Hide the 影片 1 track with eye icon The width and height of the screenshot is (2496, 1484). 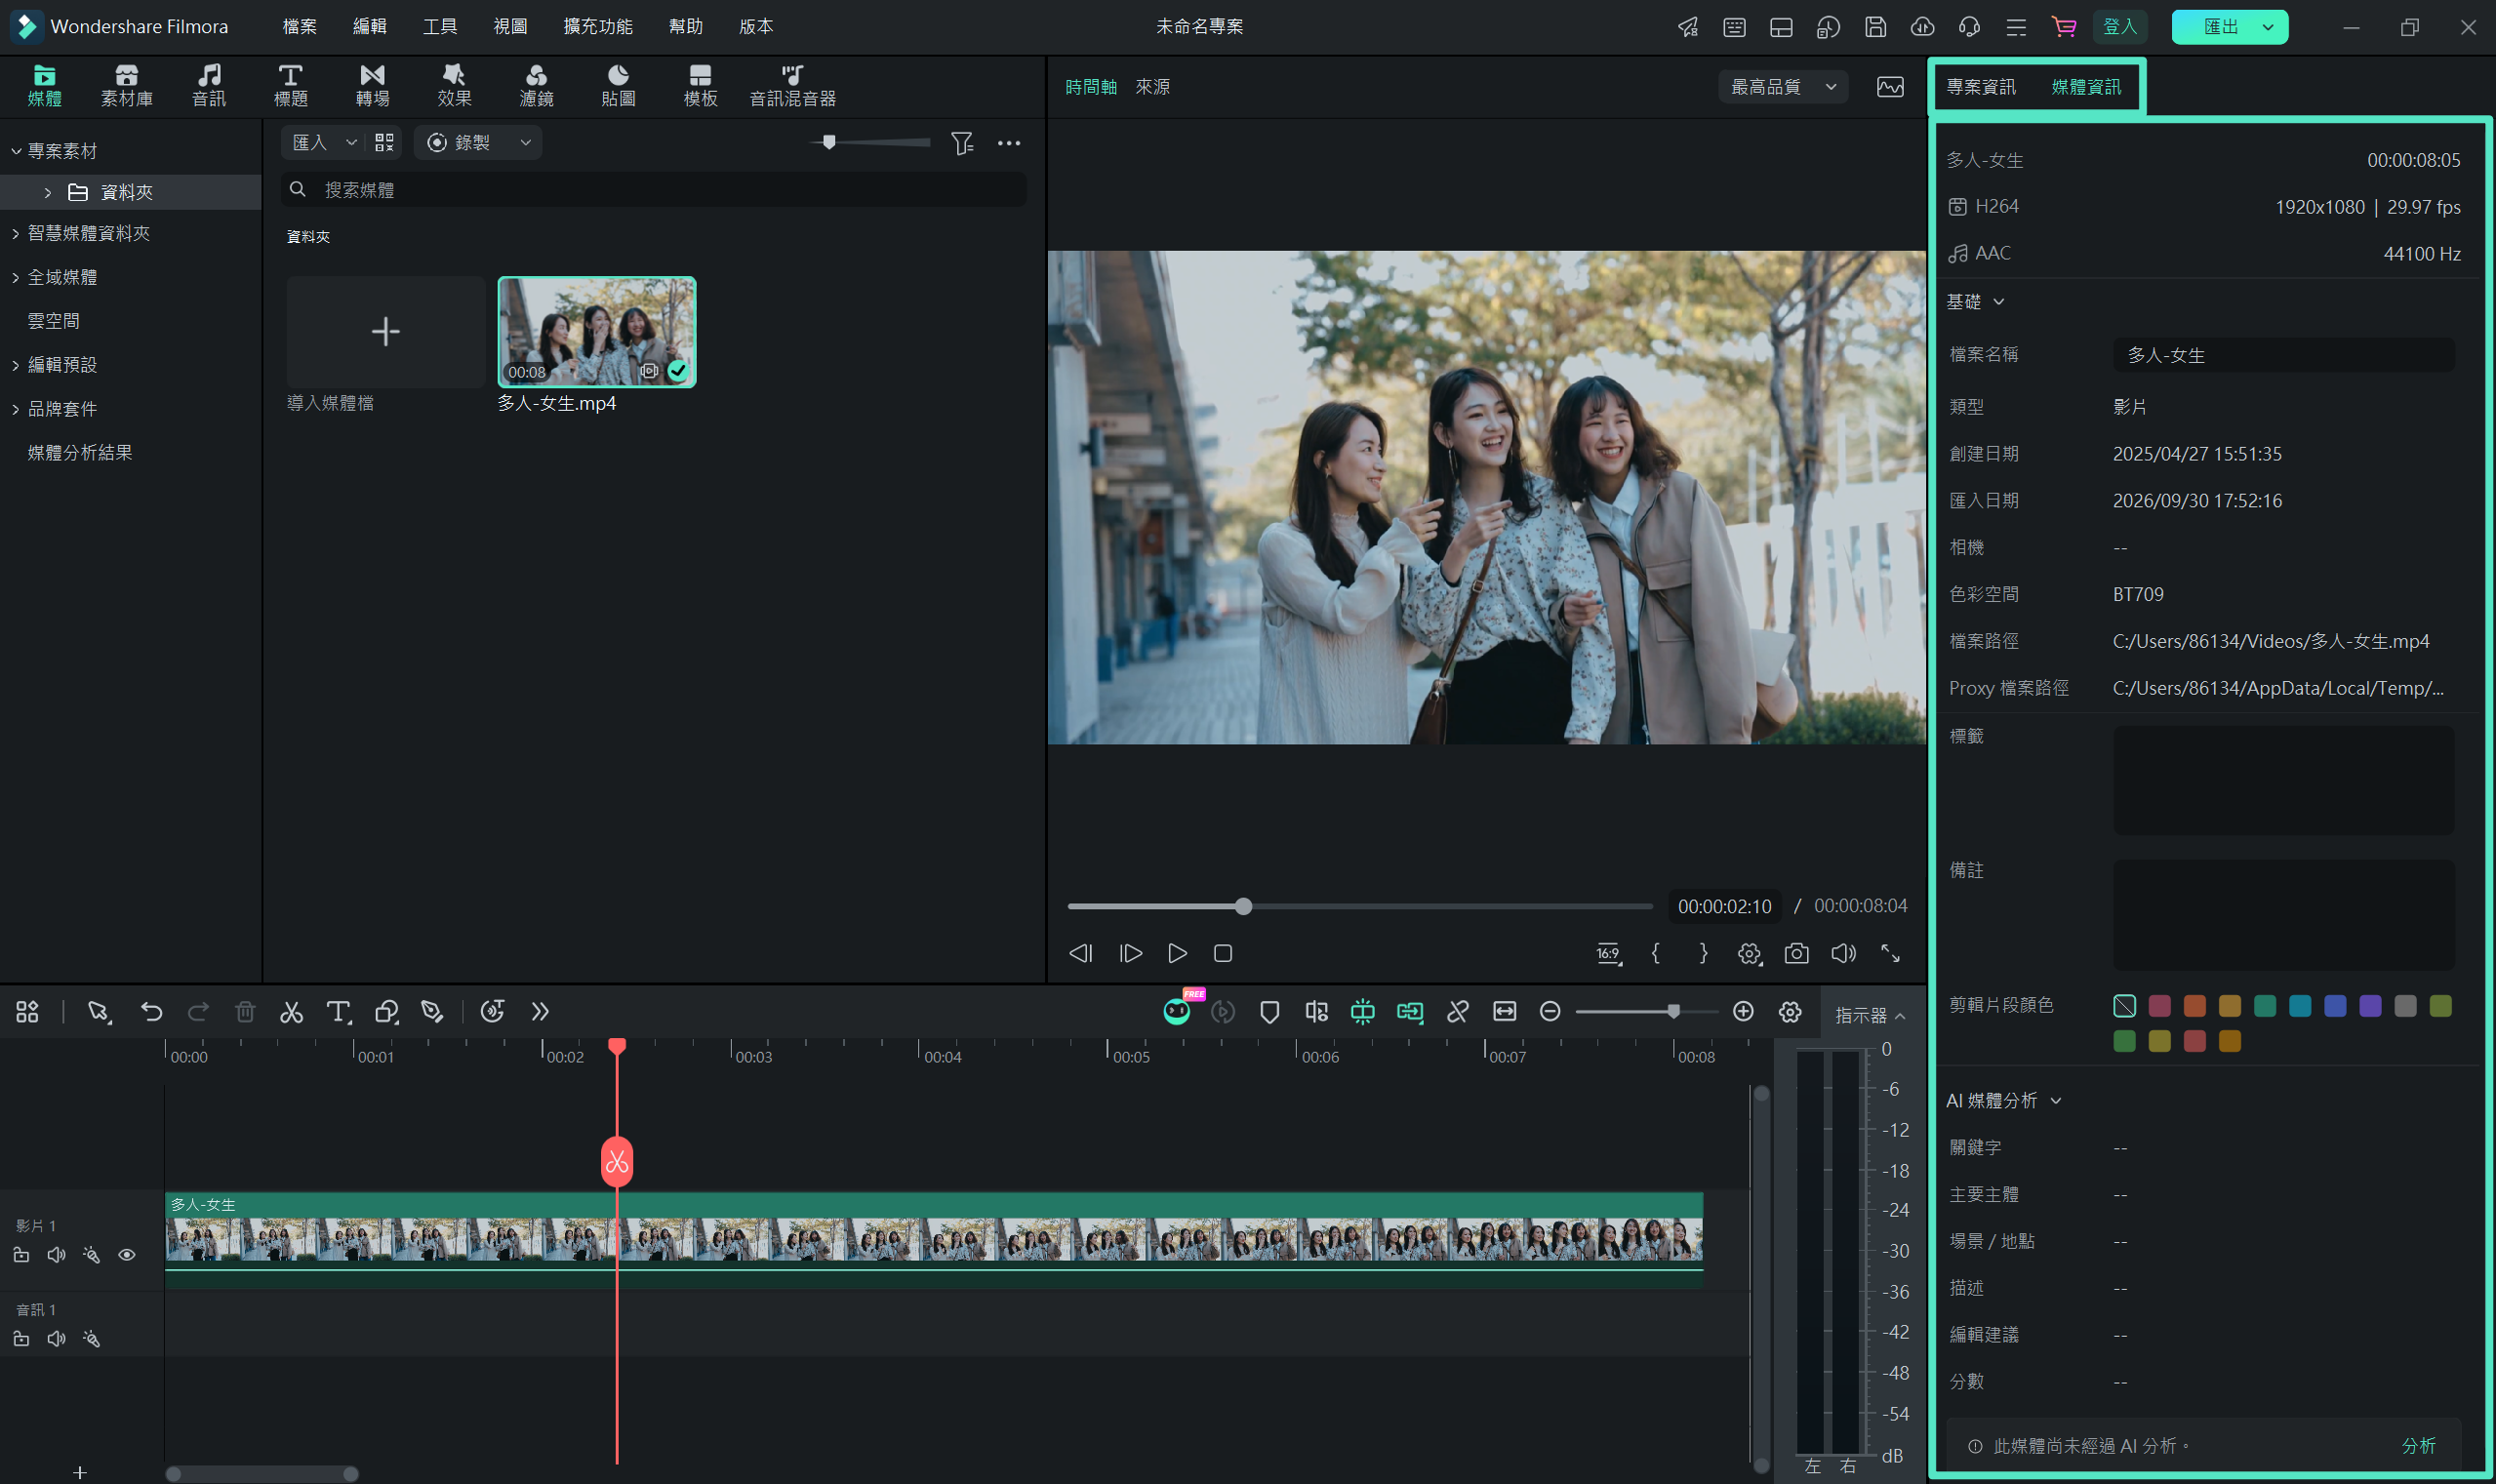click(x=127, y=1255)
